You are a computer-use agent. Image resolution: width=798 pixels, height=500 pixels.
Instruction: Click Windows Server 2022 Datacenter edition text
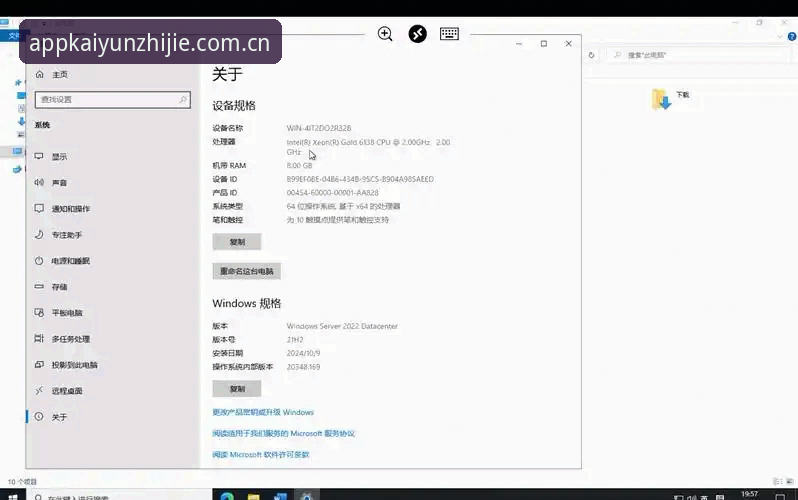pyautogui.click(x=342, y=326)
